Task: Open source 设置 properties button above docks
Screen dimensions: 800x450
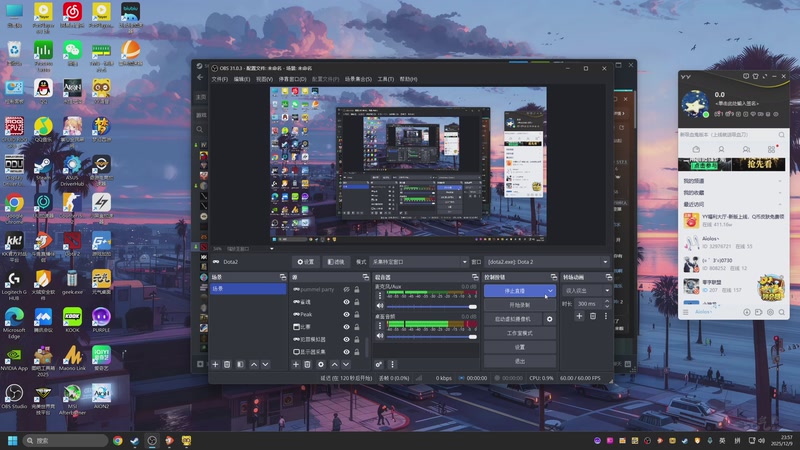Action: [306, 262]
